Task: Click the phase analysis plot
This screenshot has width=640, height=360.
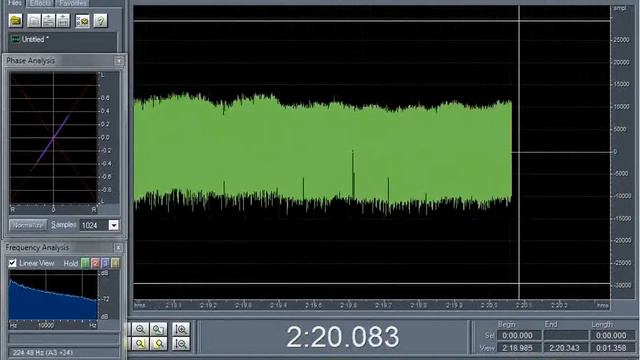Action: 53,138
